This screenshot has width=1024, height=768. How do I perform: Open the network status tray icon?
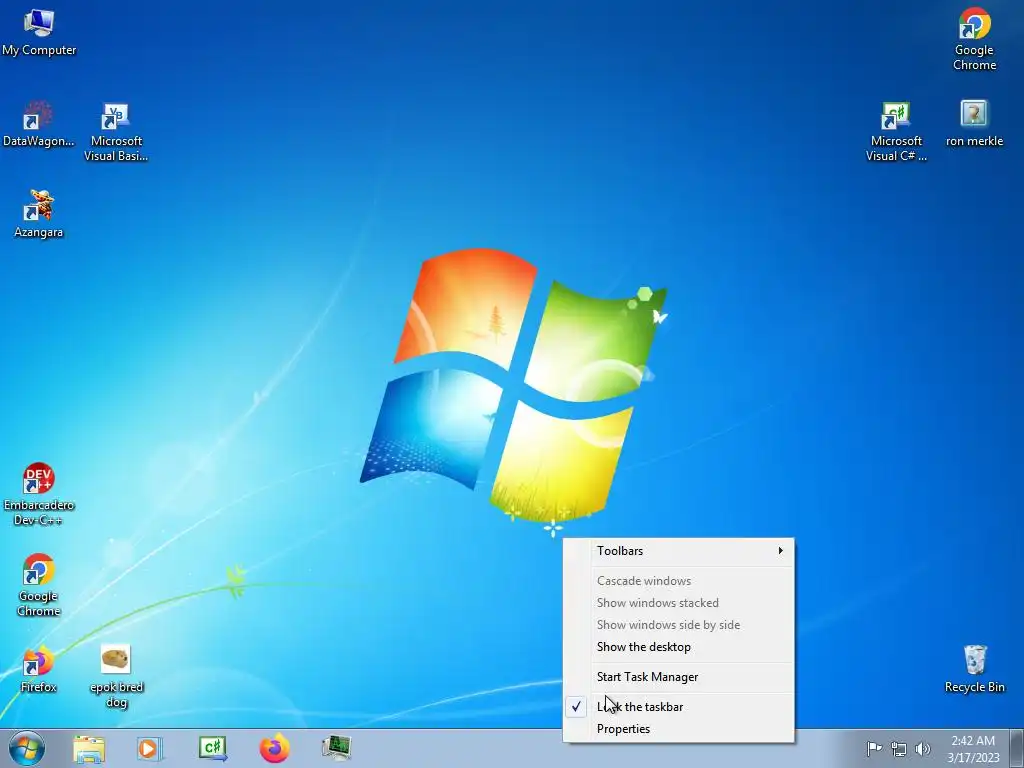pyautogui.click(x=899, y=749)
